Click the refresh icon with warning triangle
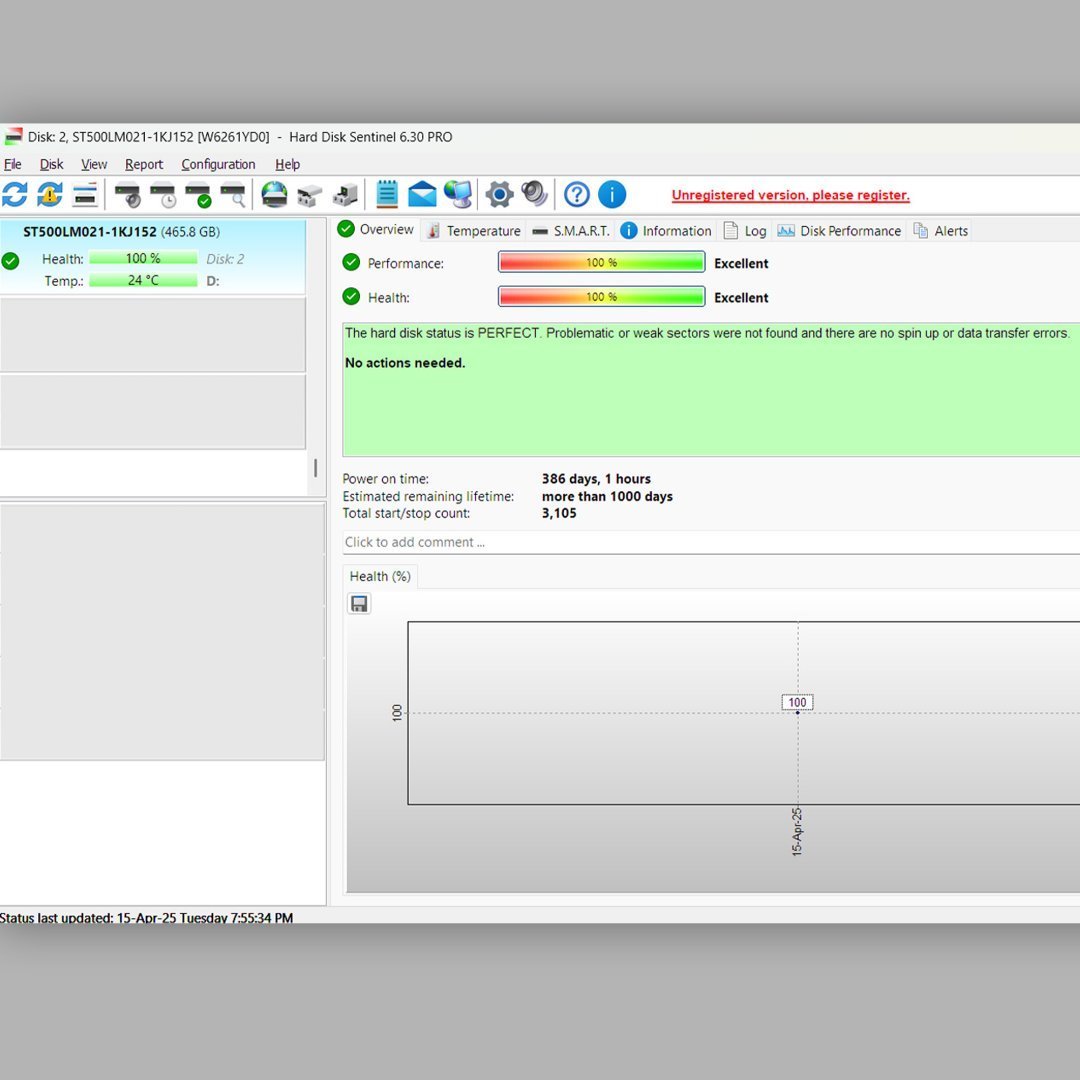1080x1080 pixels. click(x=50, y=194)
